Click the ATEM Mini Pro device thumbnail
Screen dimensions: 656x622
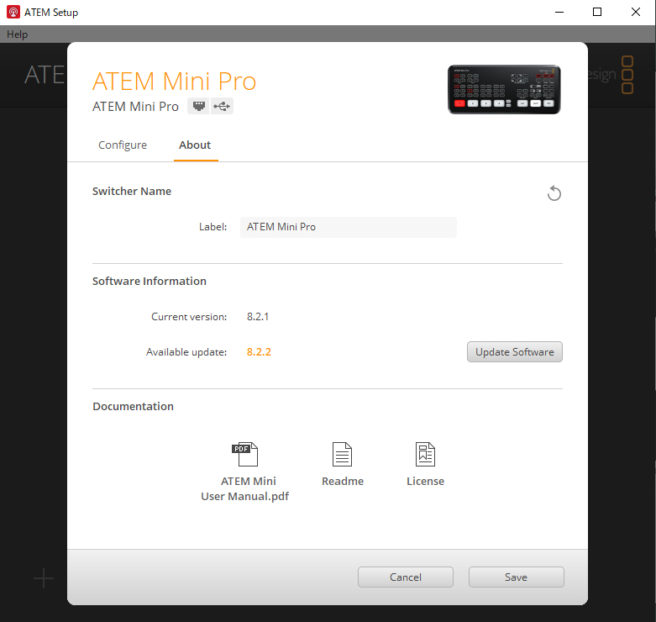(504, 89)
